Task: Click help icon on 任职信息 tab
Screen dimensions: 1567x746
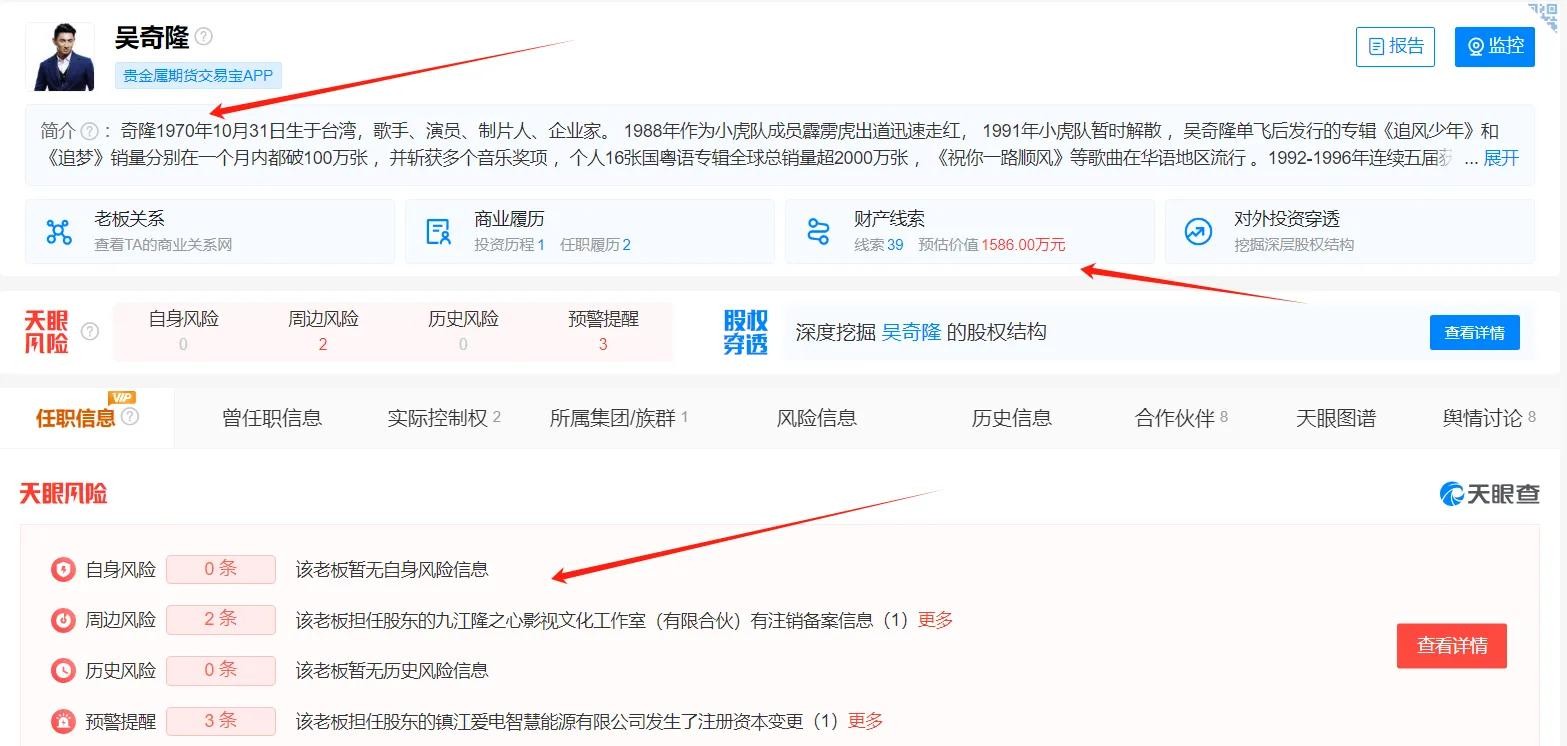Action: click(x=130, y=416)
